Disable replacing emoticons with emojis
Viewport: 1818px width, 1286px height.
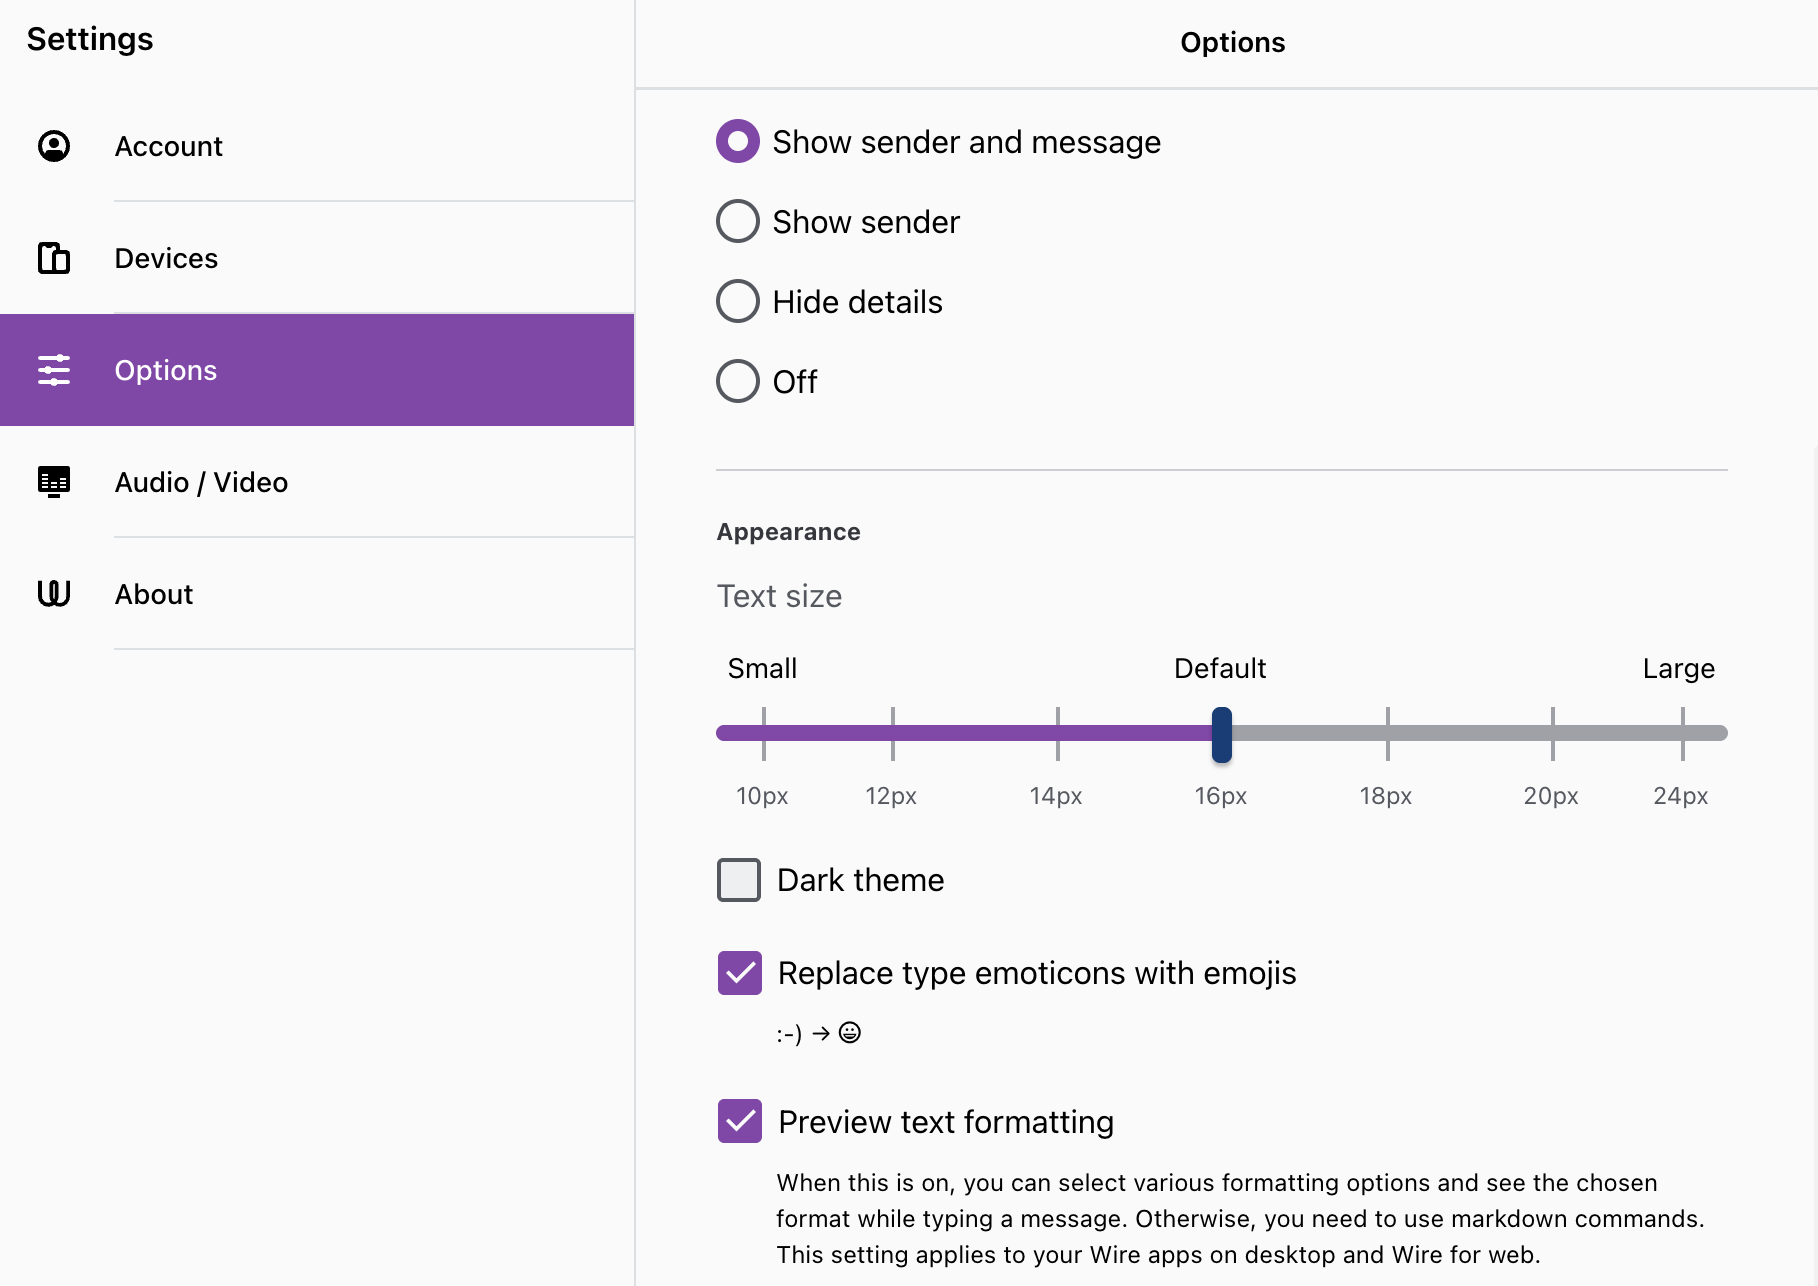[740, 973]
